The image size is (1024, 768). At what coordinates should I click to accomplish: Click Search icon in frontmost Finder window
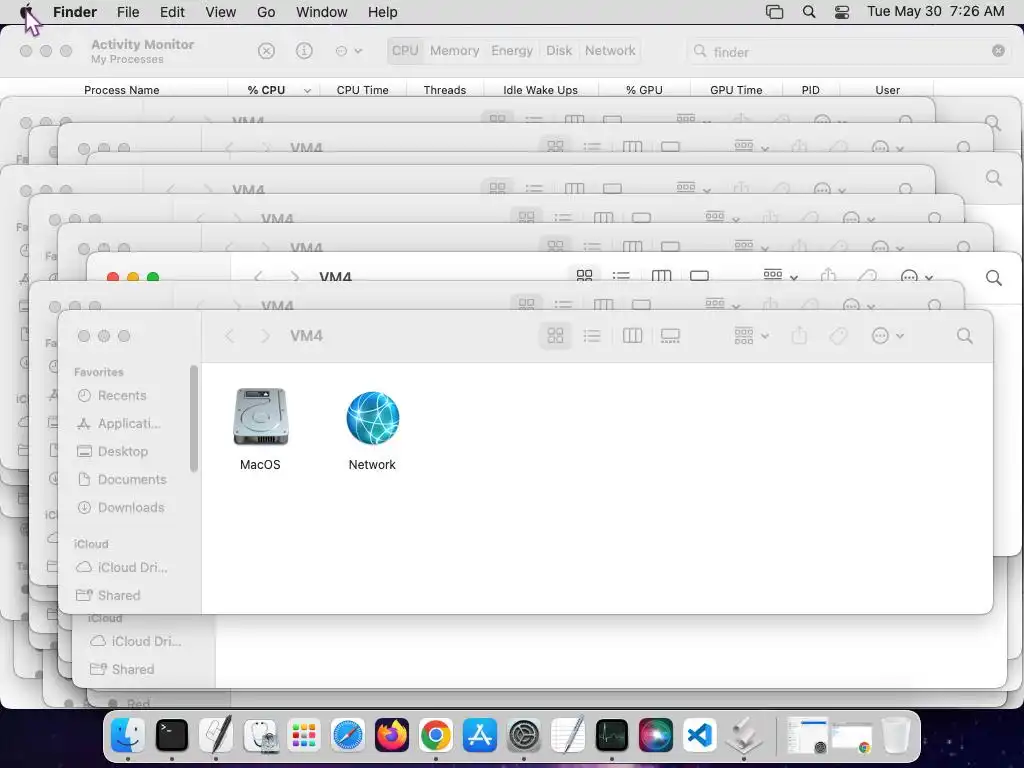click(x=965, y=336)
